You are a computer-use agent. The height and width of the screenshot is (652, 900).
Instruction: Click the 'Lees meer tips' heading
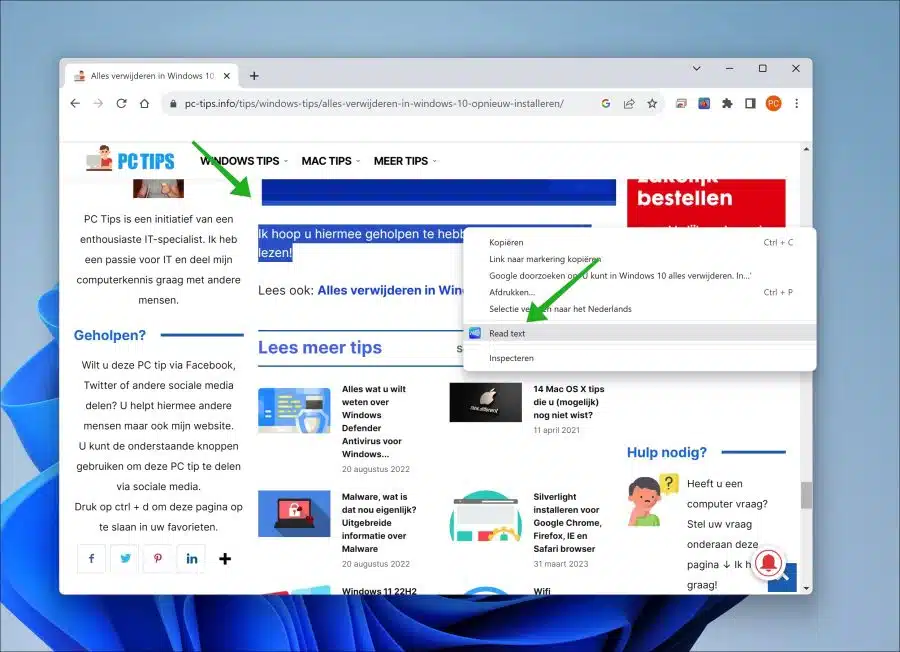(x=320, y=347)
